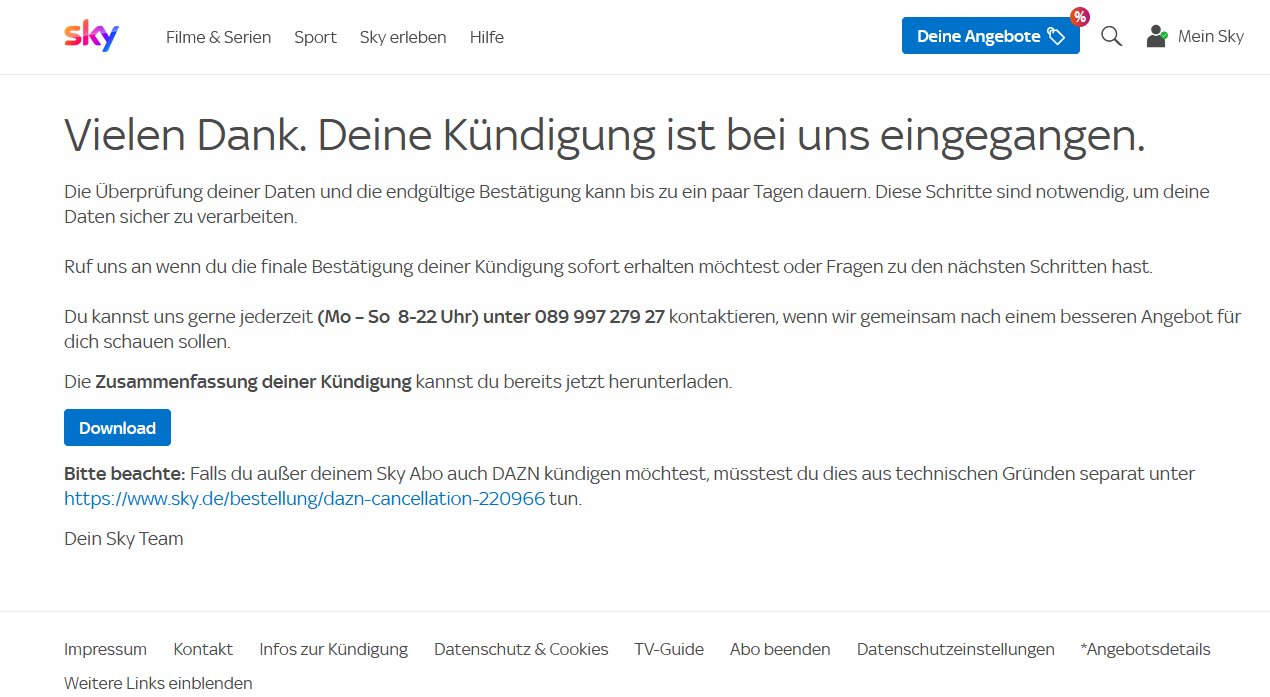Image resolution: width=1270 pixels, height=697 pixels.
Task: Open Kontakt footer link
Action: [x=203, y=649]
